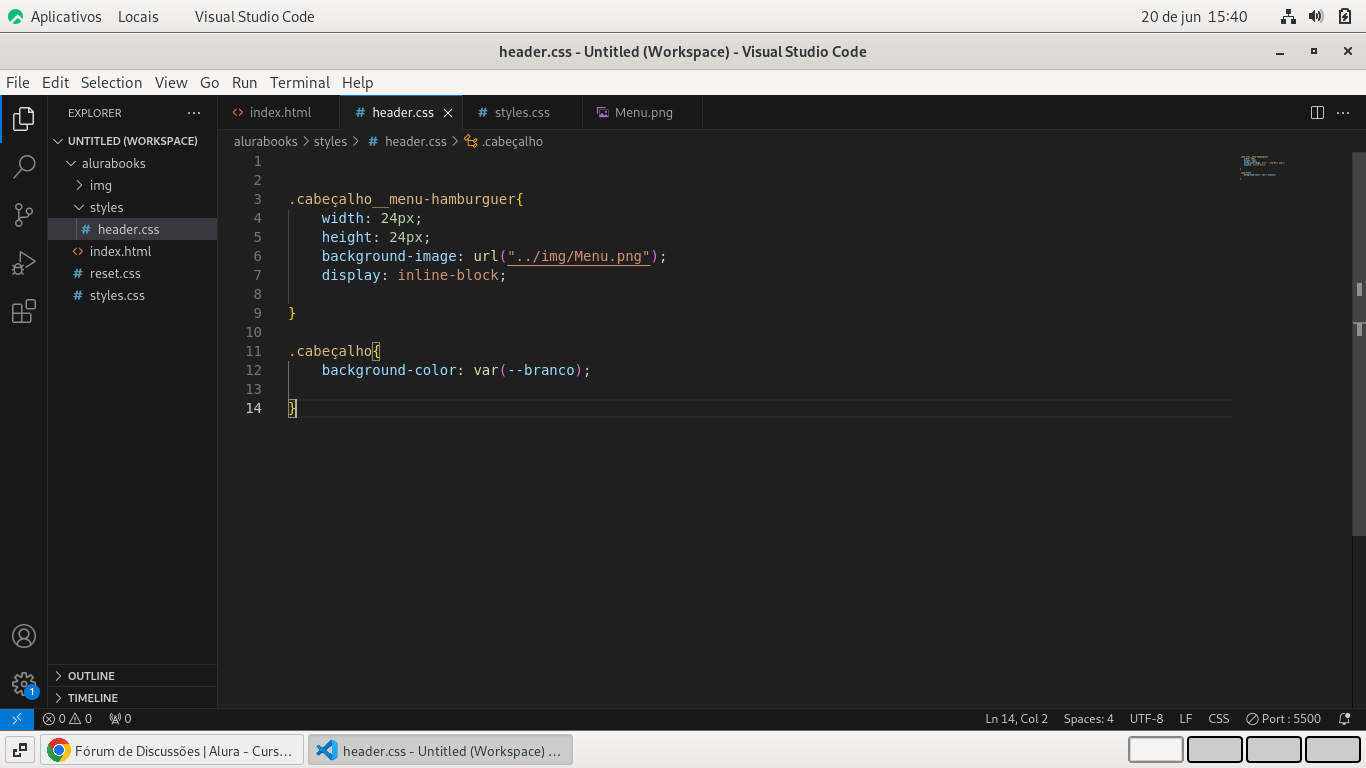Switch to the index.html tab
Screen dimensions: 1366x768
click(279, 113)
